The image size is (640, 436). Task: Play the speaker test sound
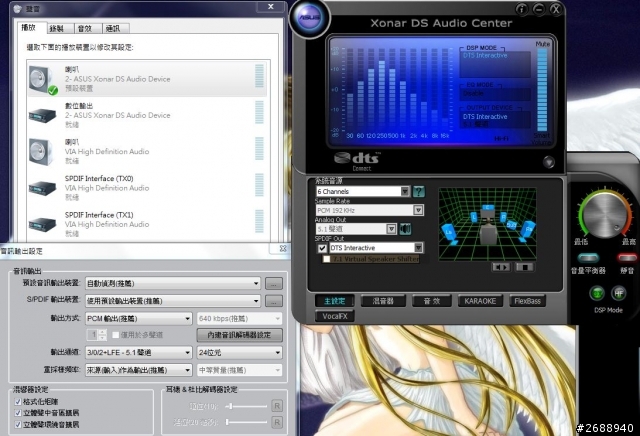(x=501, y=267)
